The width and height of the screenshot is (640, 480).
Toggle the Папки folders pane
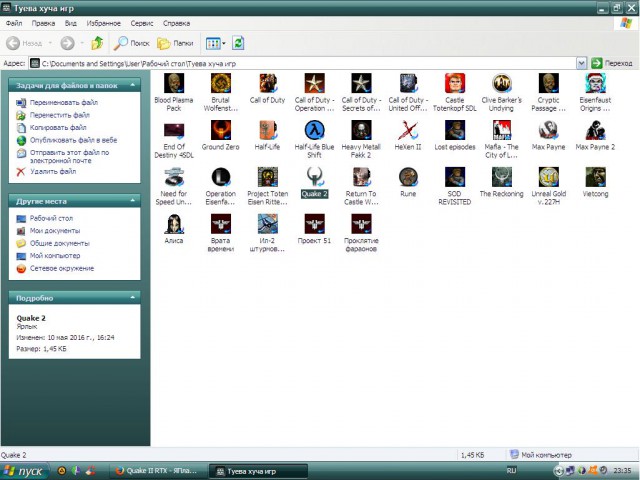175,43
